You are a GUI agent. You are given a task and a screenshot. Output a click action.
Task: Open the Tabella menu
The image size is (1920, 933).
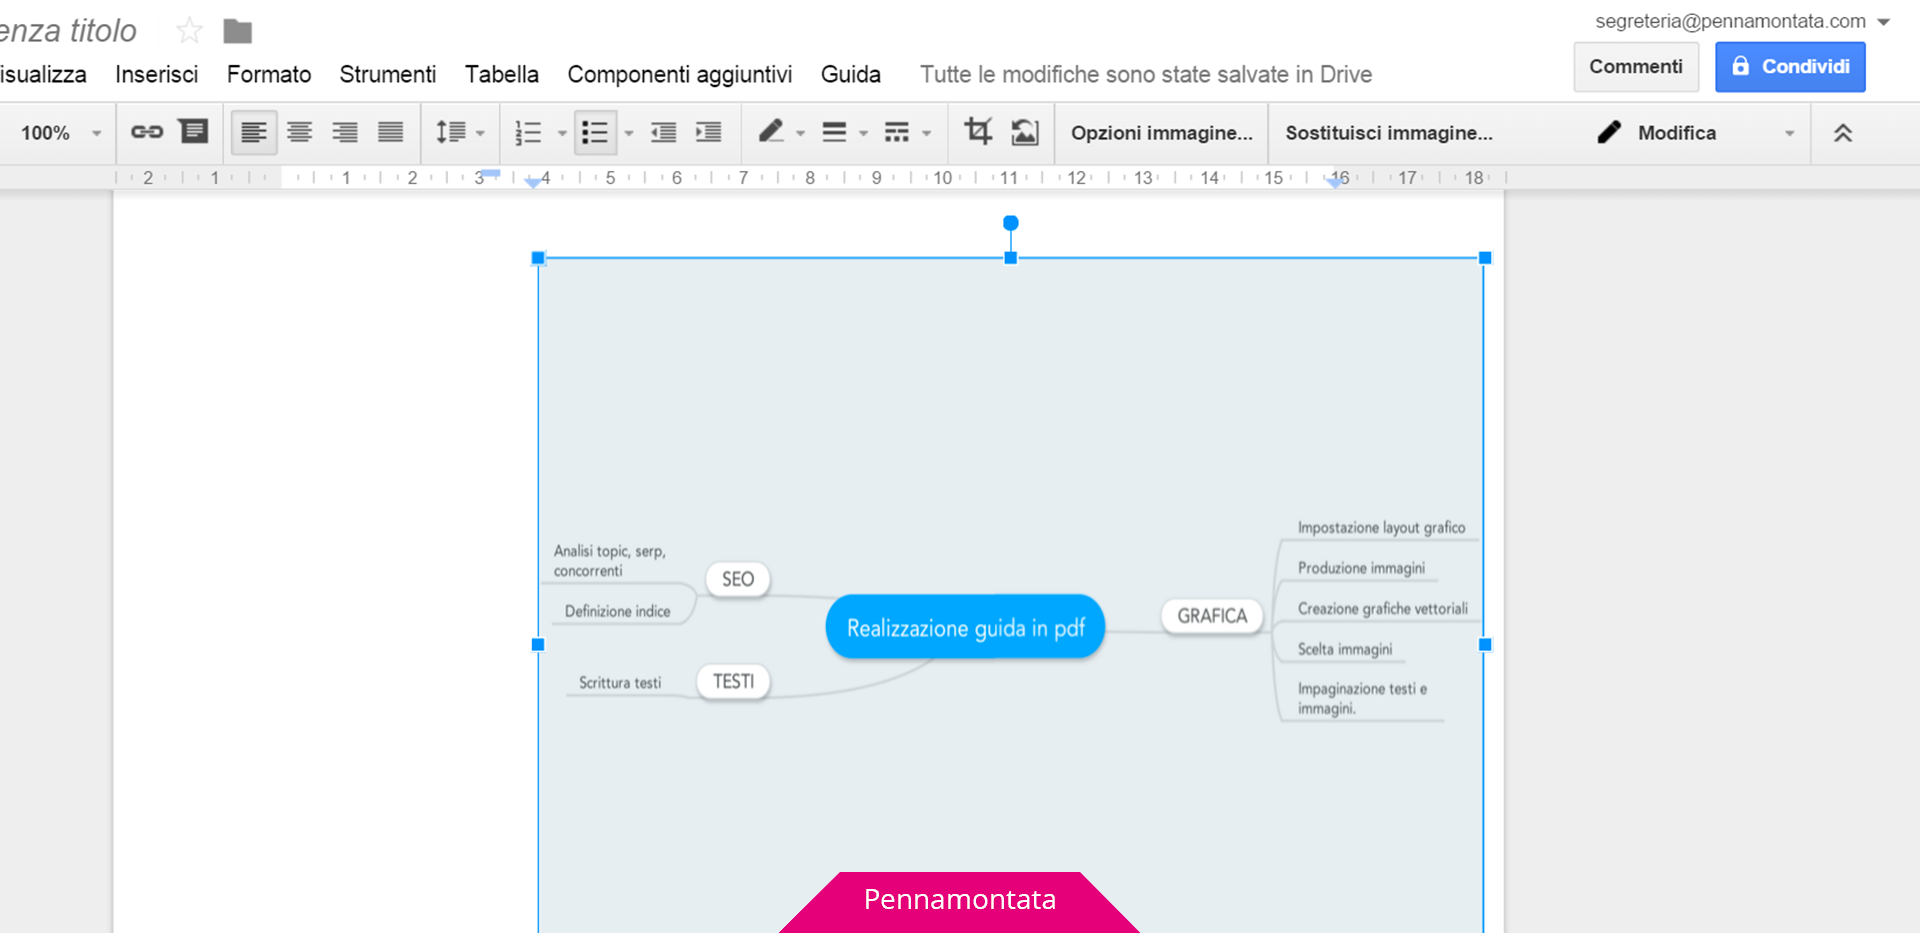click(502, 74)
